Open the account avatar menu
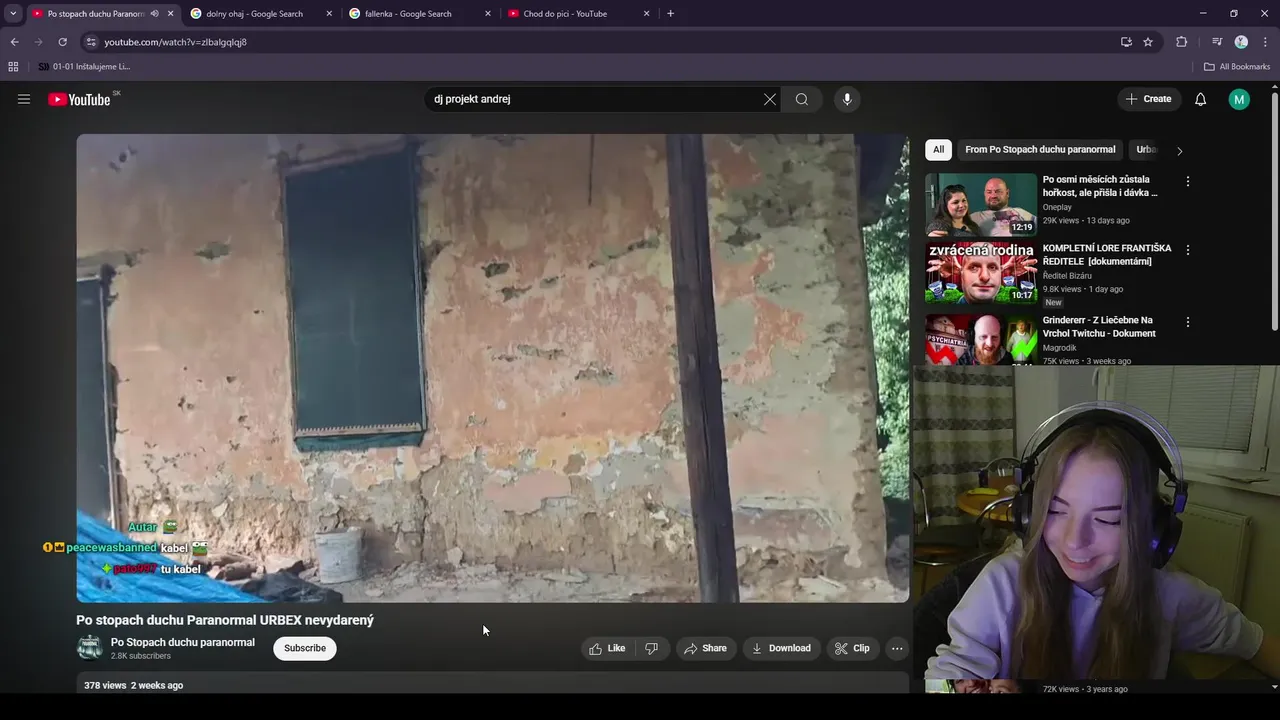Viewport: 1280px width, 720px height. [x=1239, y=99]
